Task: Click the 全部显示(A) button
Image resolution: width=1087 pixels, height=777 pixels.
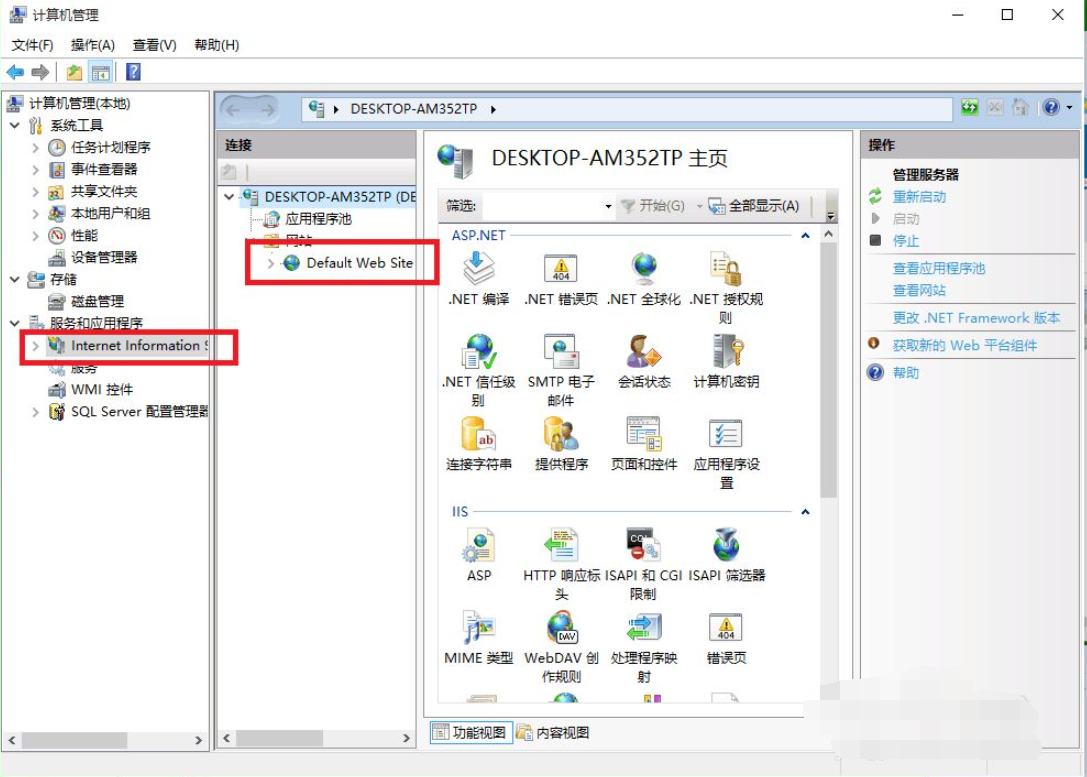Action: click(754, 206)
